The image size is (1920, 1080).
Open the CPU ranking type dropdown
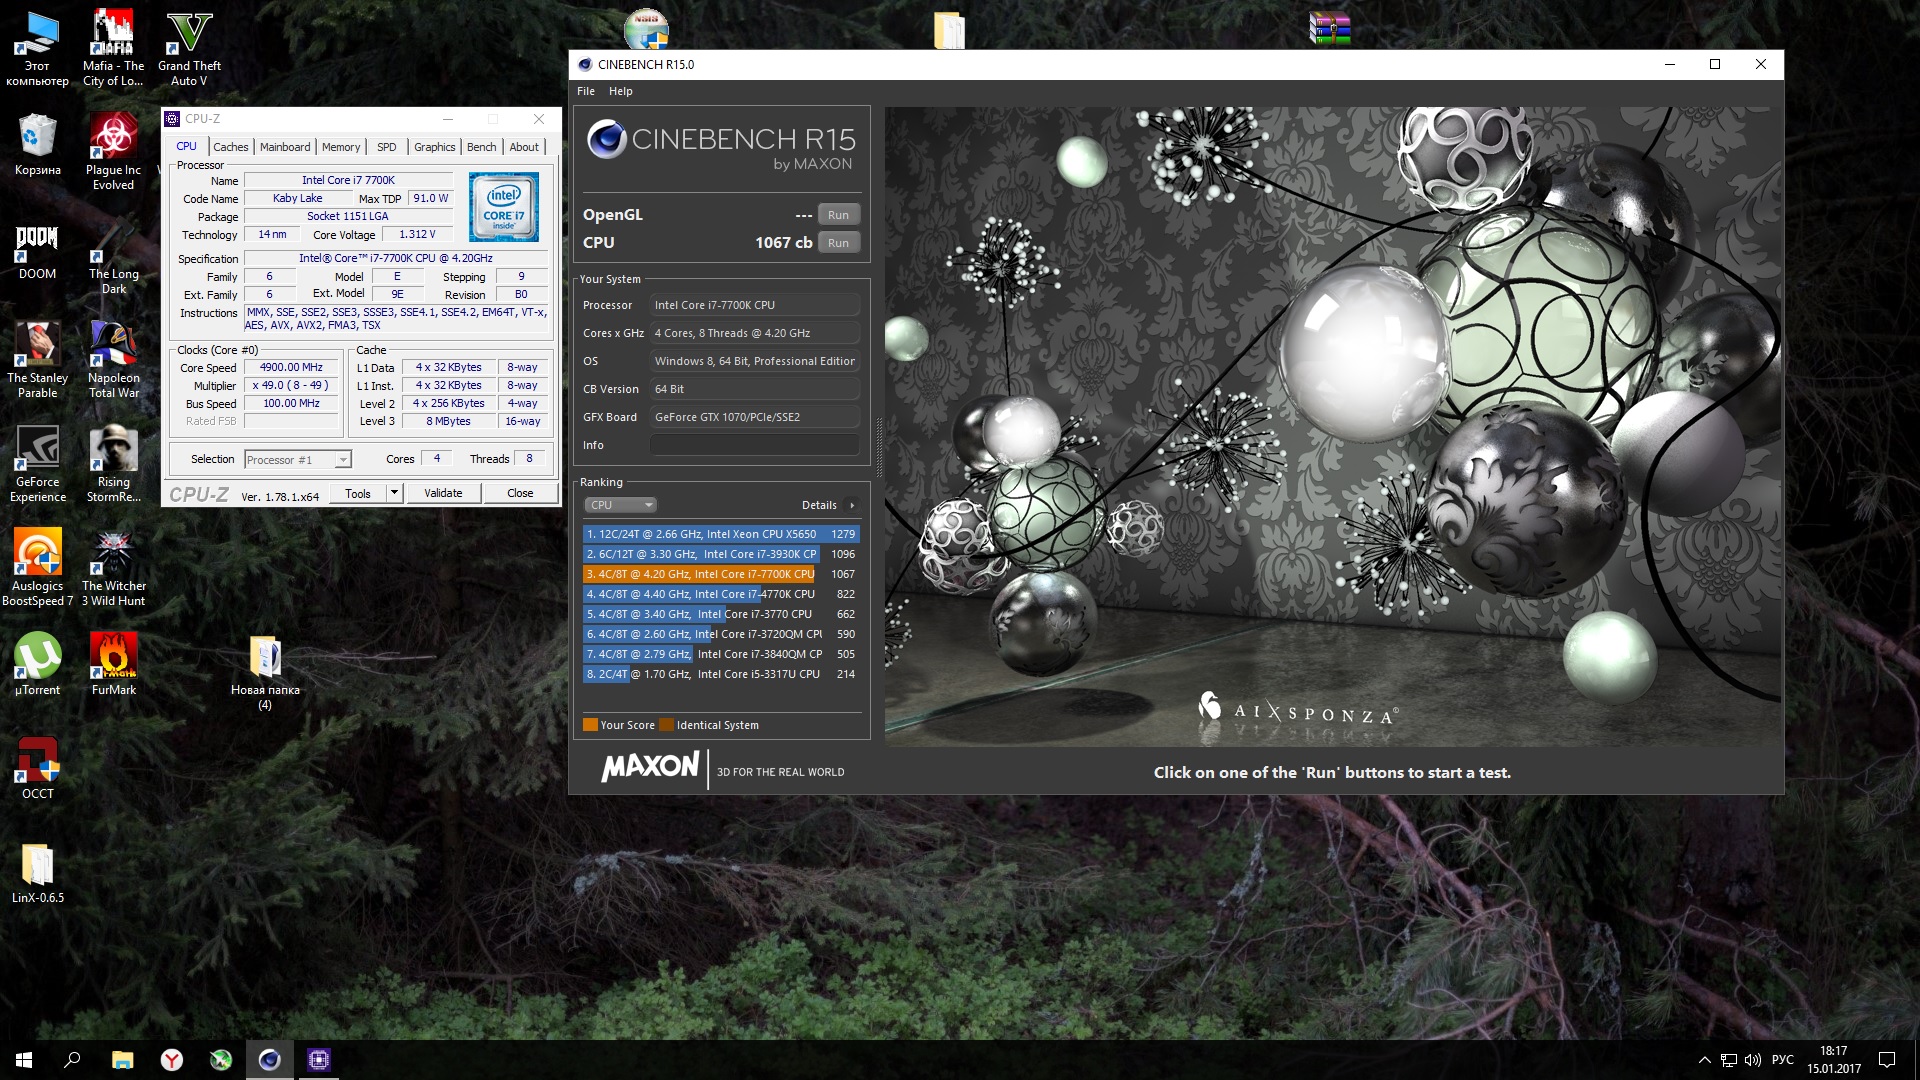click(620, 505)
